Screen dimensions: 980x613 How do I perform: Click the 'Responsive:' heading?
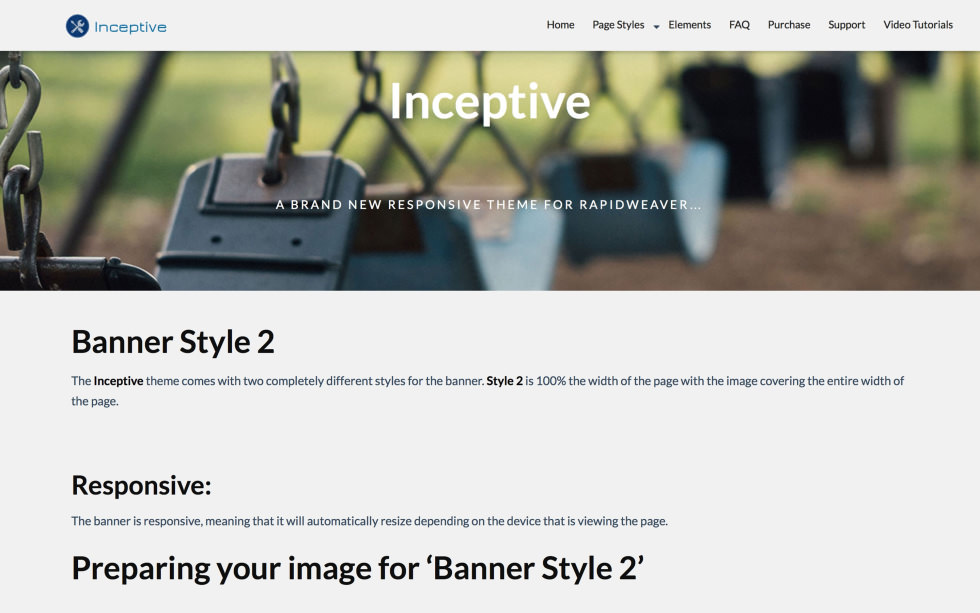[141, 486]
